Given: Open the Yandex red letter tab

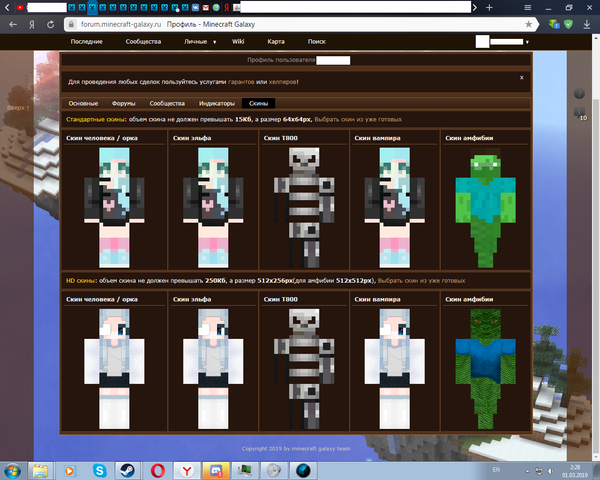Looking at the screenshot, I should coord(227,7).
